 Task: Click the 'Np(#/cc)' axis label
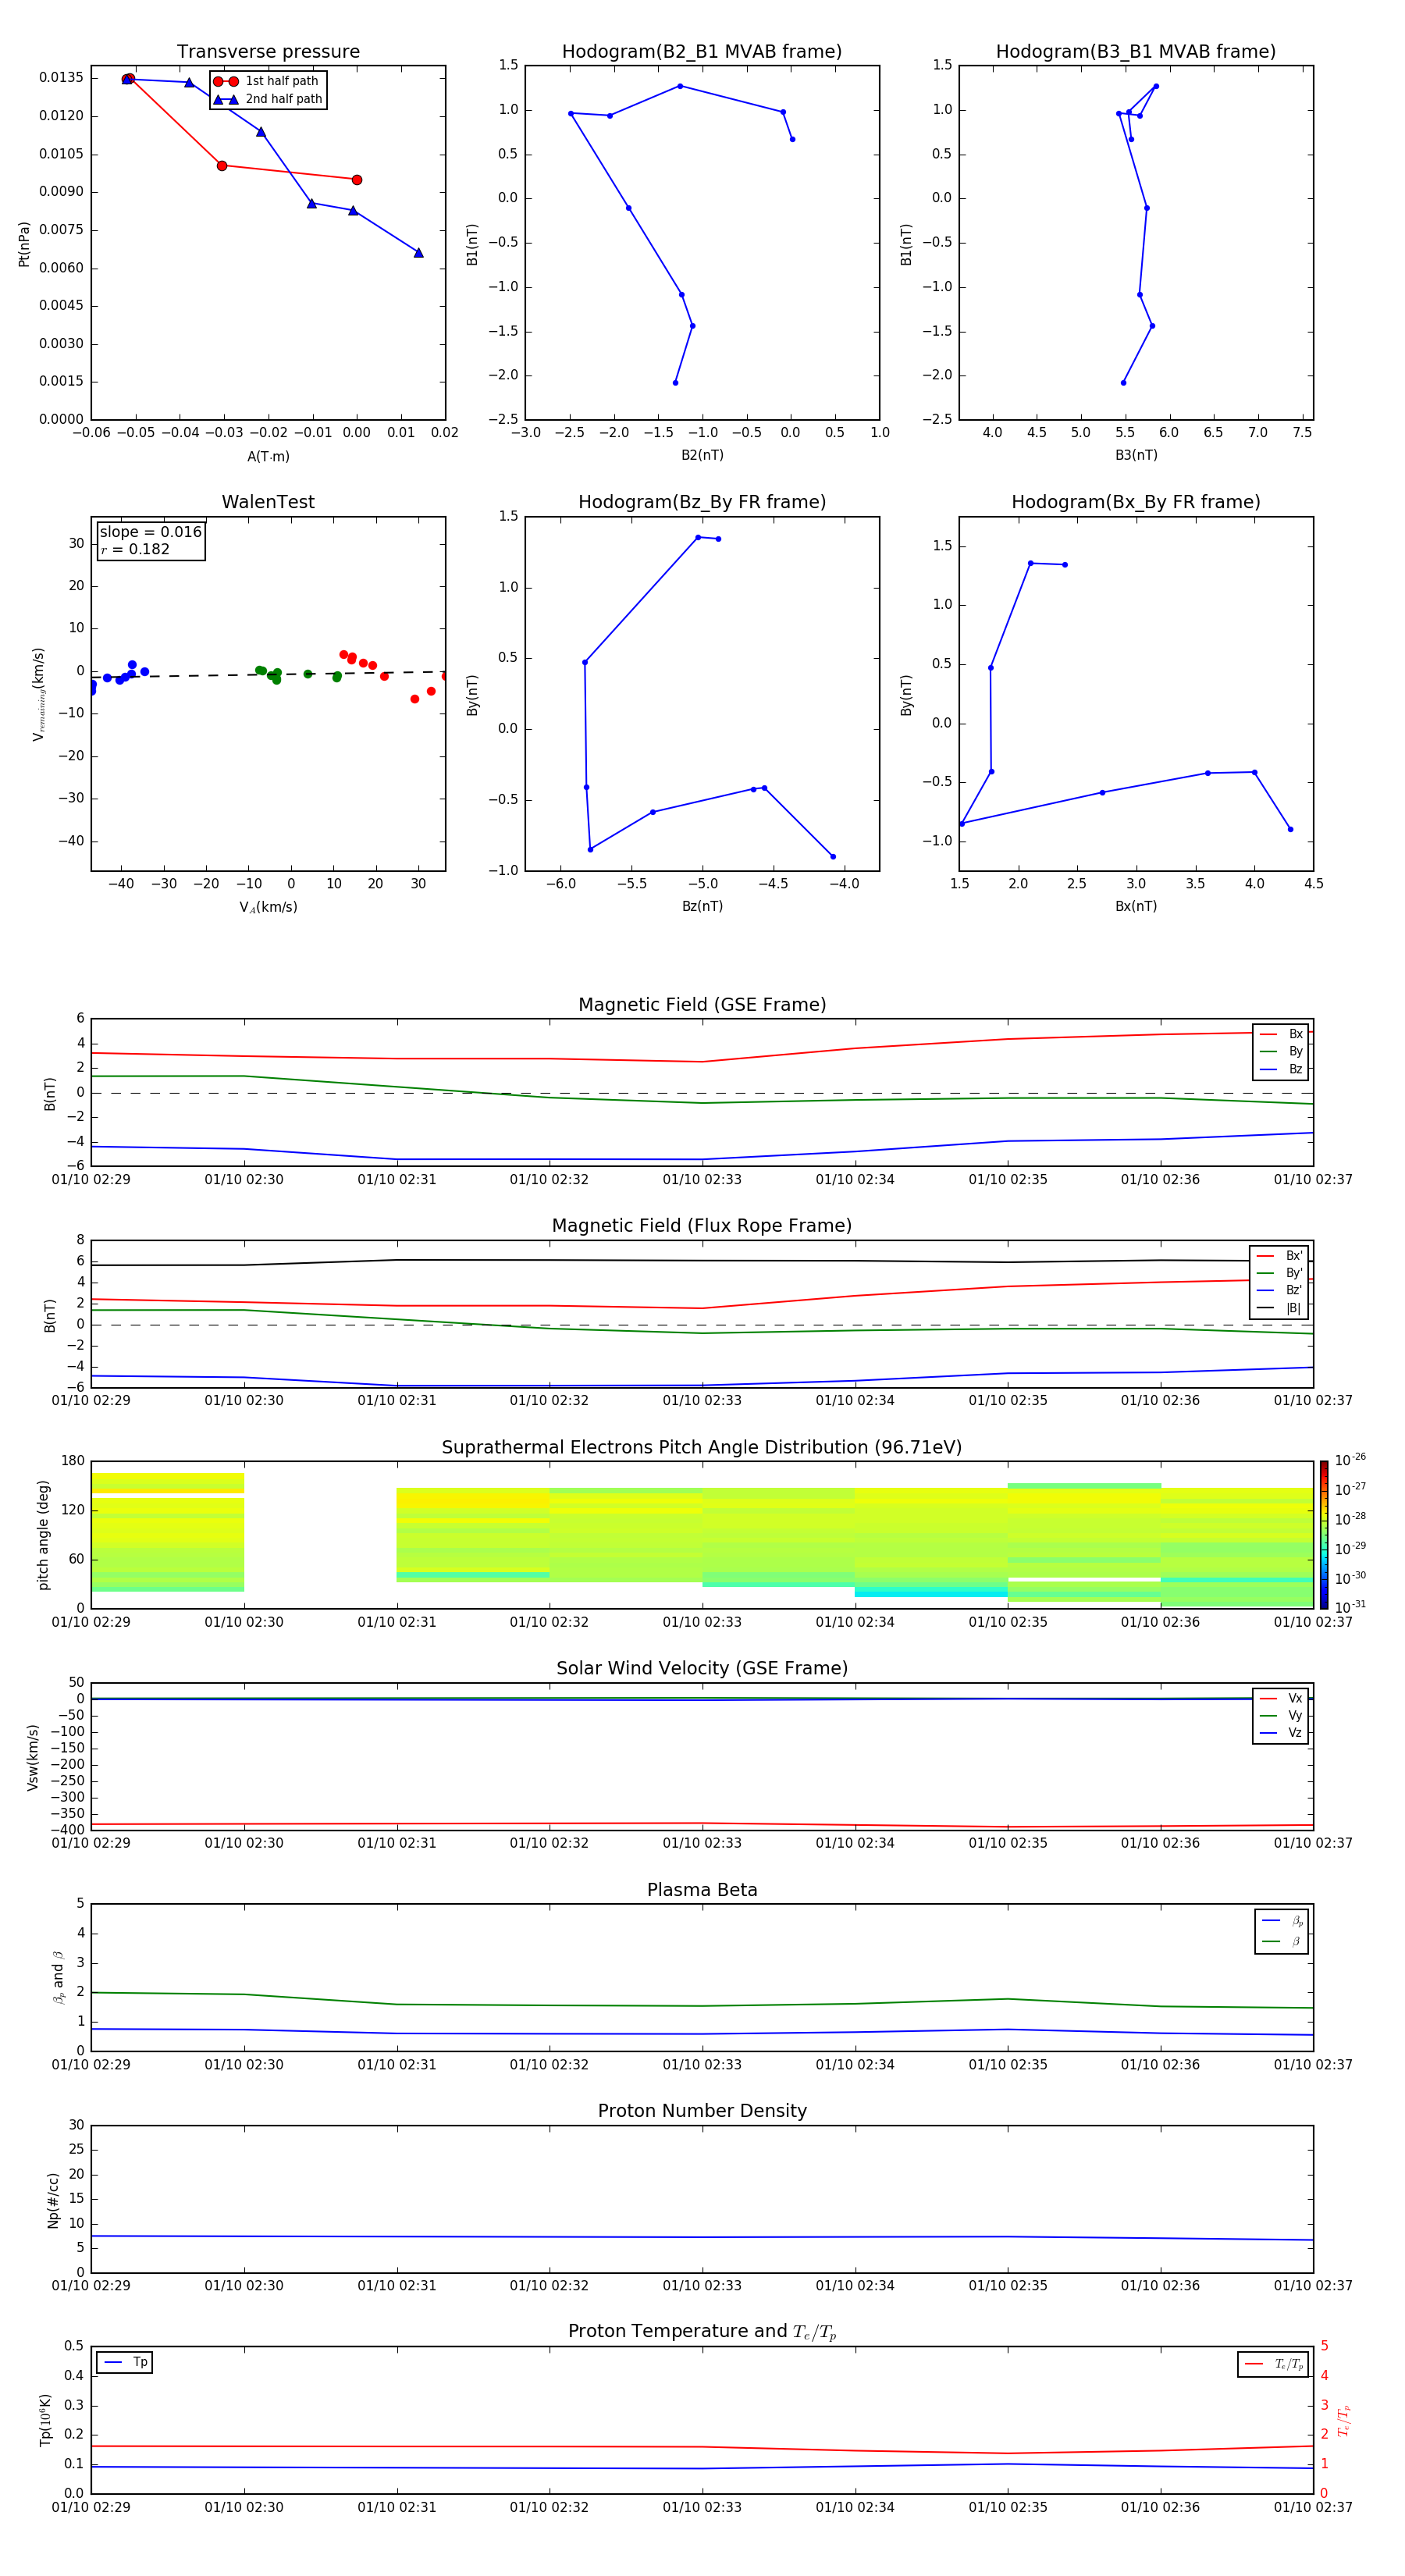pos(53,2200)
